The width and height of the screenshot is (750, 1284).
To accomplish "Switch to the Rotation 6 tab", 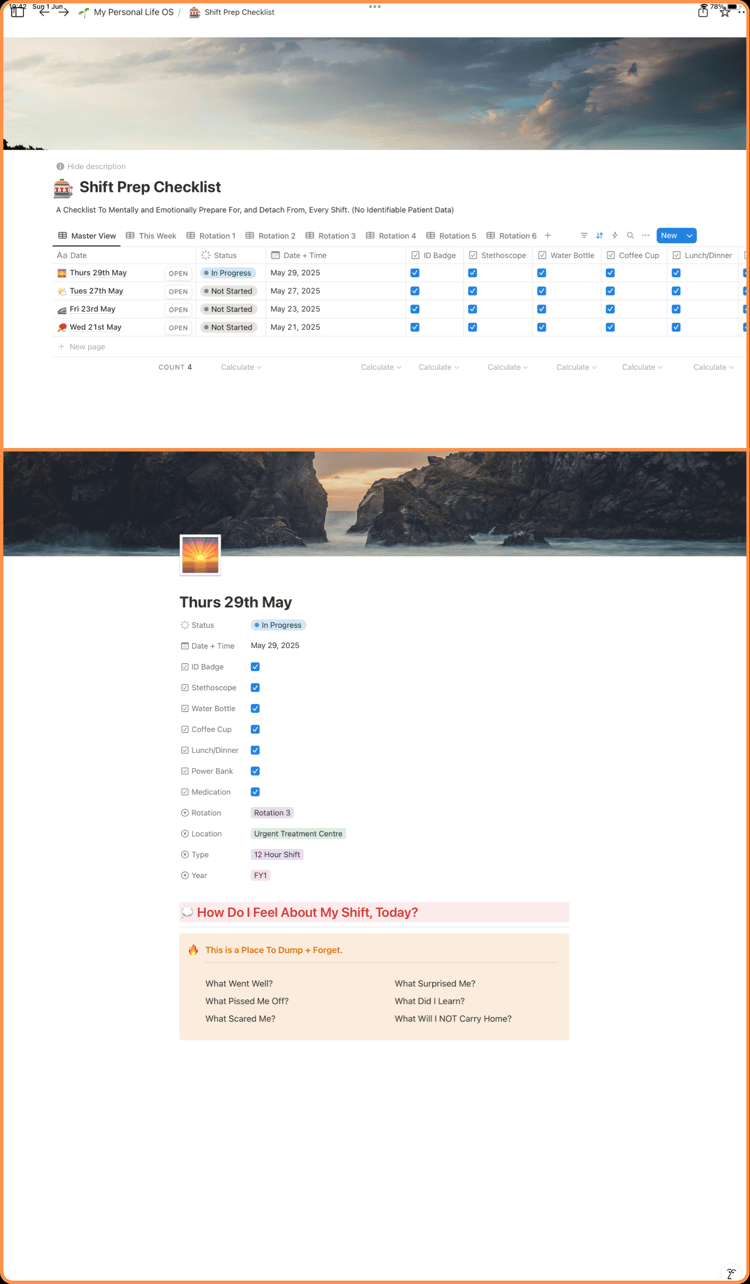I will coord(511,236).
